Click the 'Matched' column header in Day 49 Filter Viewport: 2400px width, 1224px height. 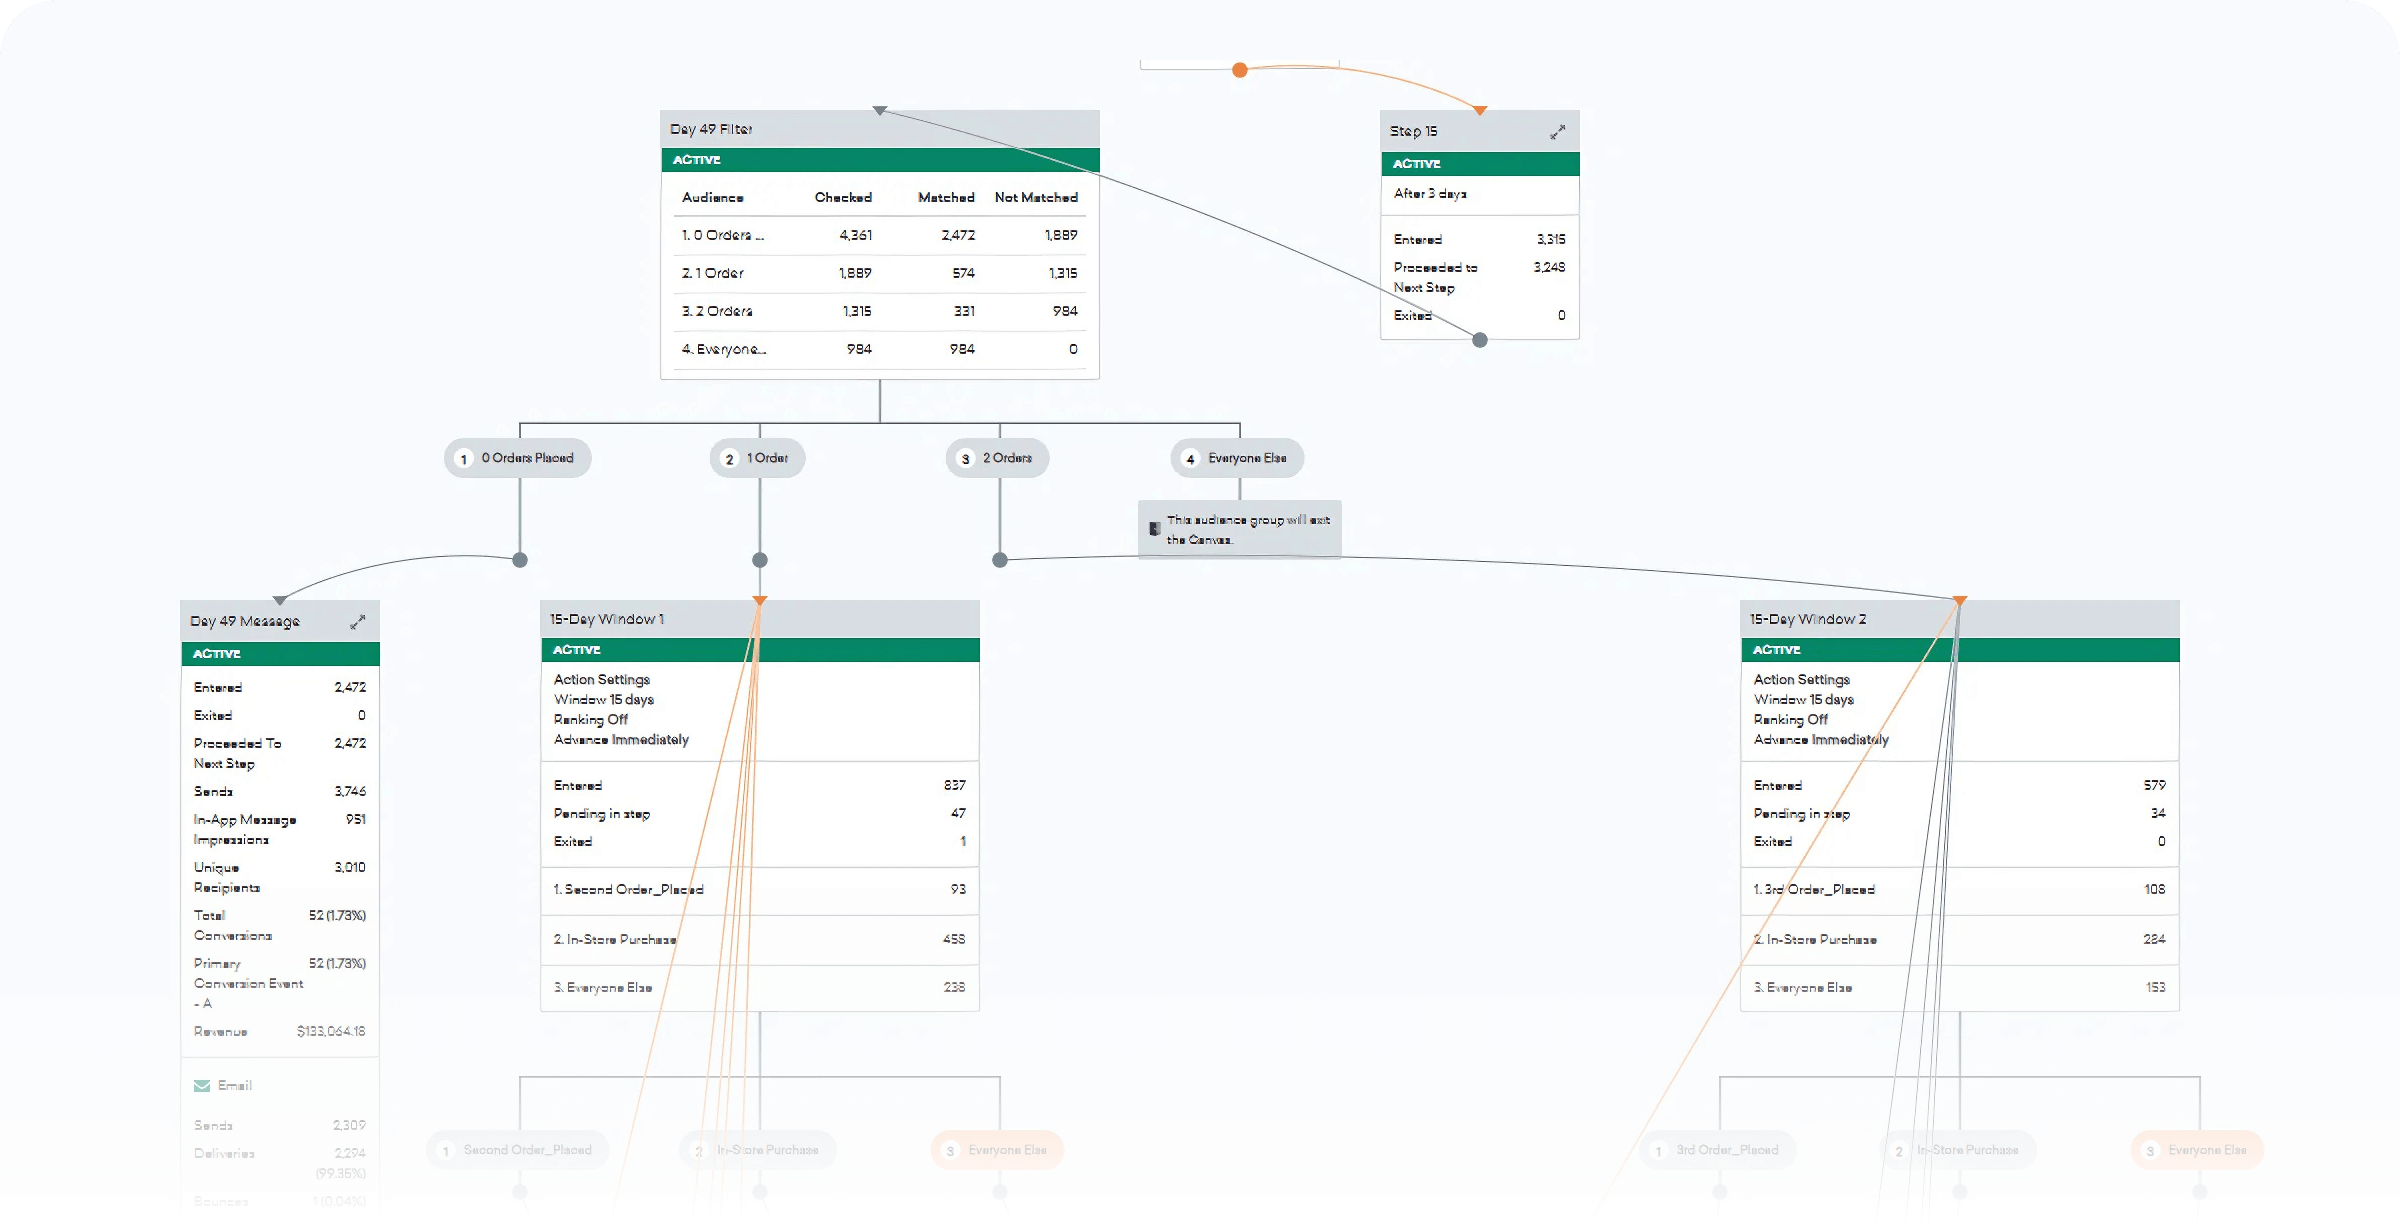(x=944, y=197)
